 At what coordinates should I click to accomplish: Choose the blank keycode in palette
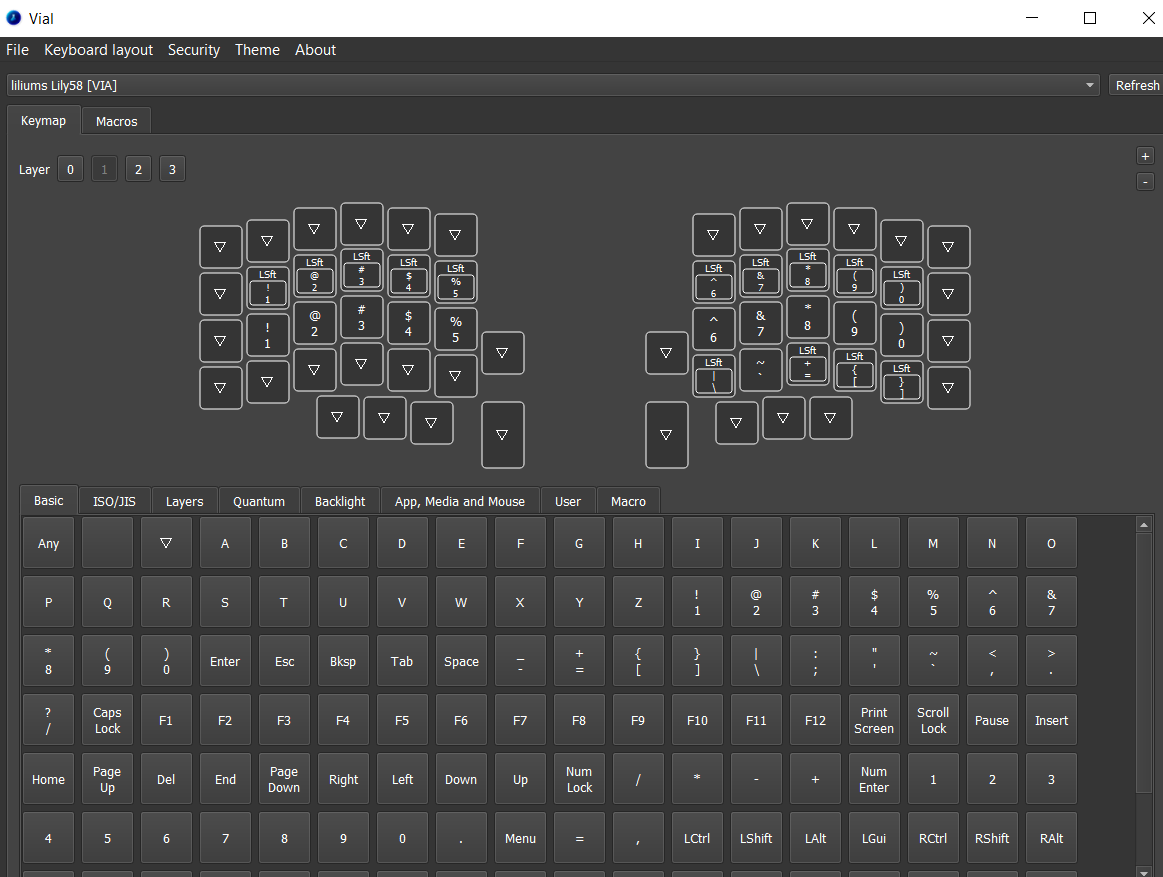coord(108,544)
